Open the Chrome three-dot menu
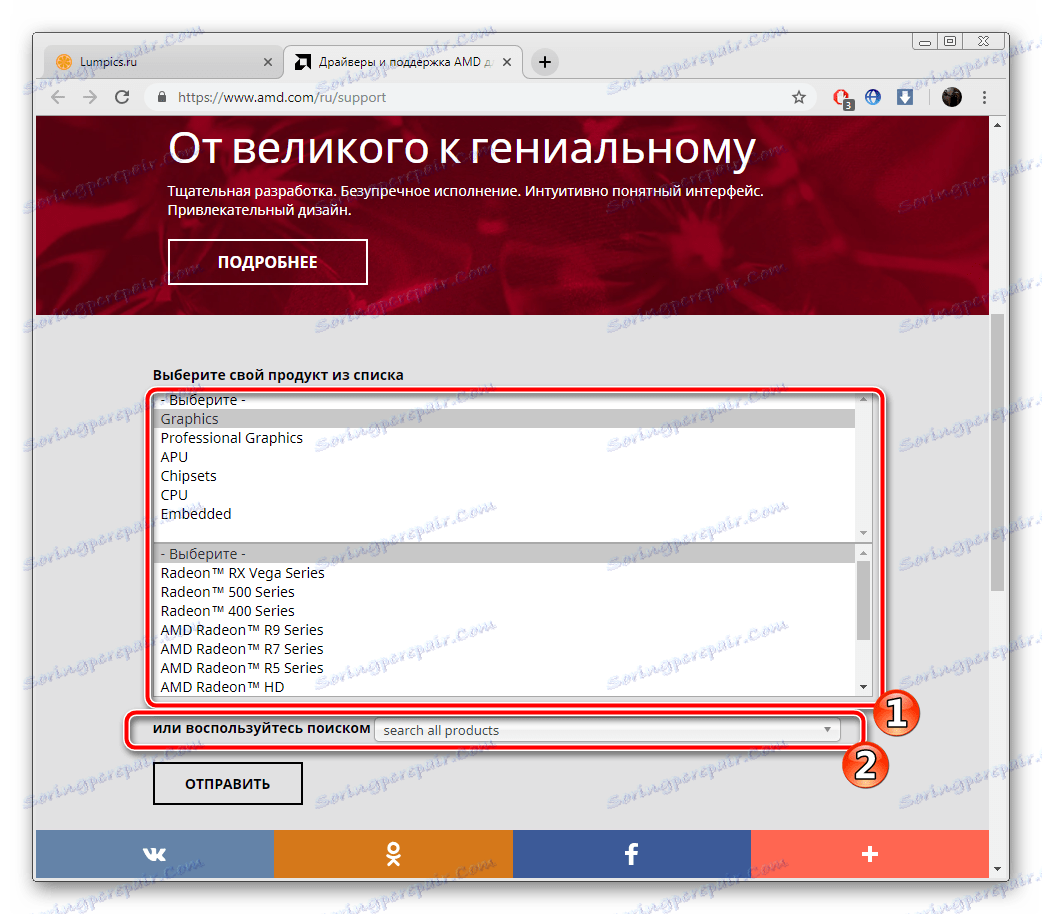 (984, 97)
